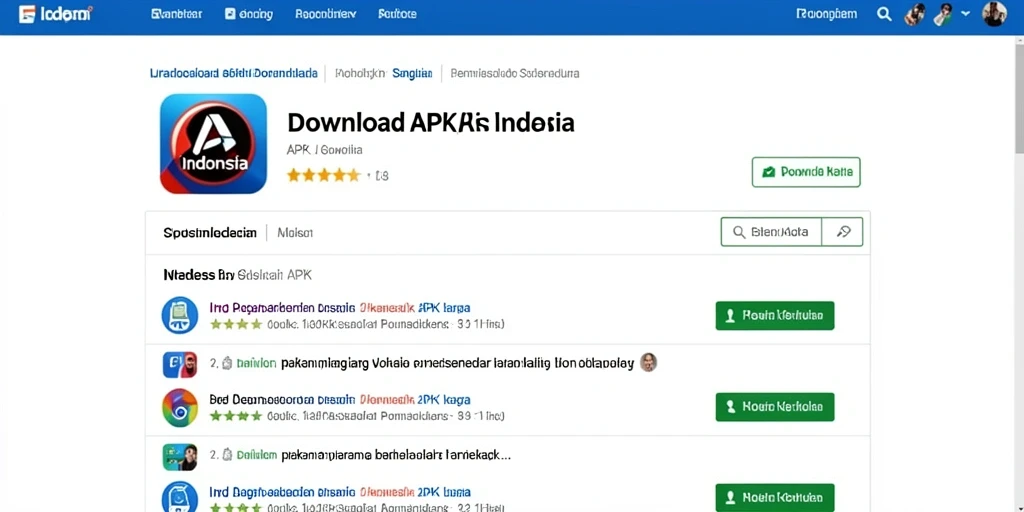Click the green button in the Chrome-style icon row
1024x512 pixels.
(x=775, y=407)
